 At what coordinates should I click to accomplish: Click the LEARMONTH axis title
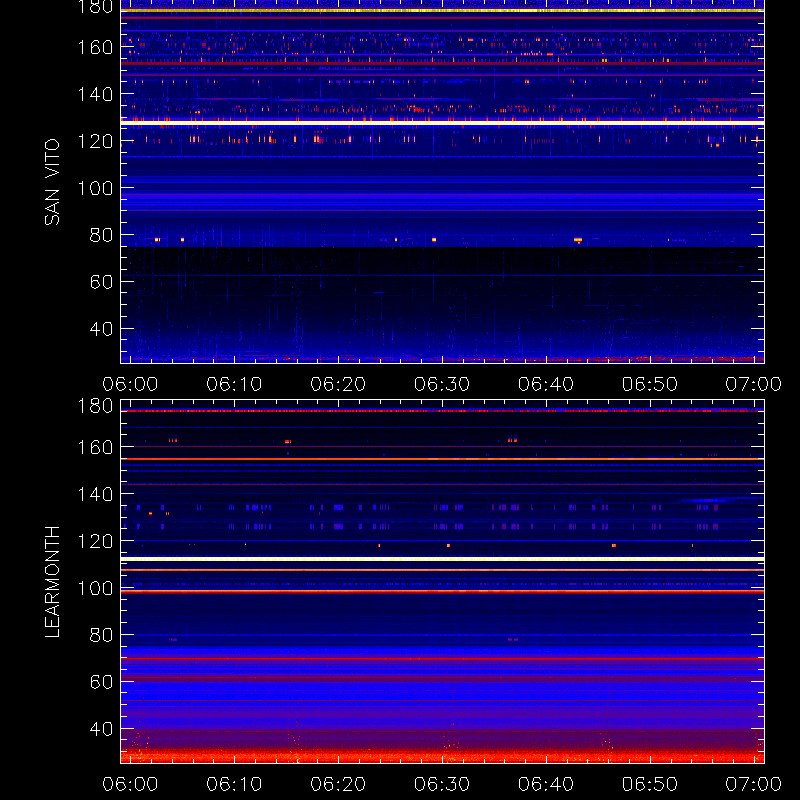[52, 582]
